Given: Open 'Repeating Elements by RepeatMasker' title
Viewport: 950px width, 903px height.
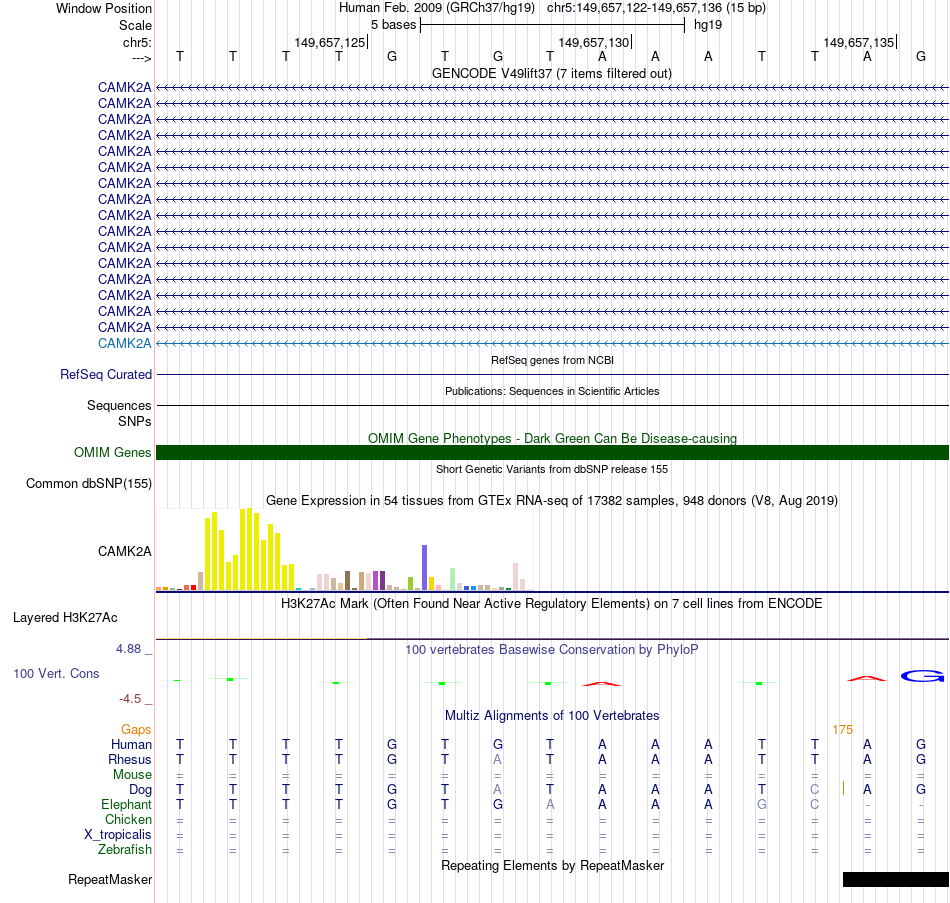Looking at the screenshot, I should pyautogui.click(x=552, y=865).
